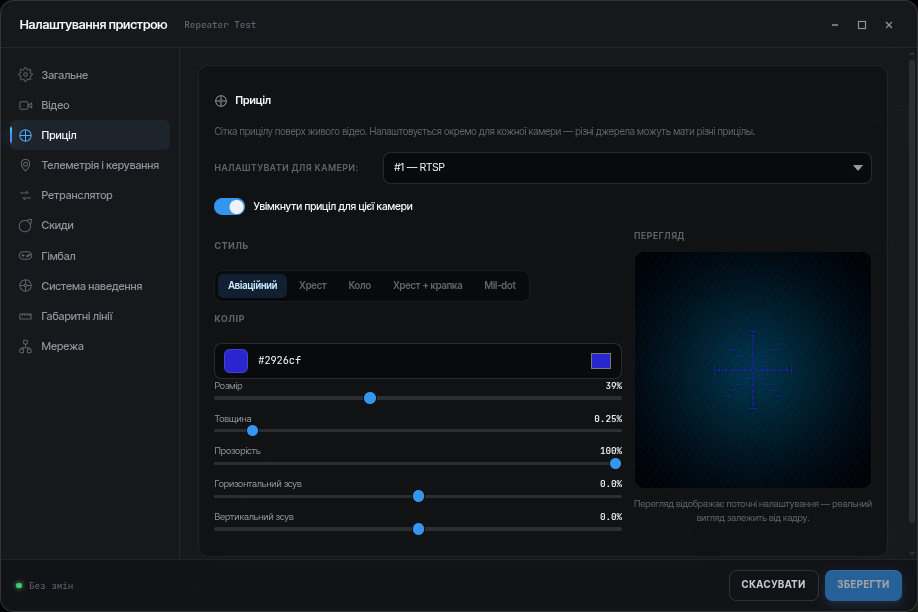The image size is (918, 612).
Task: Expand the dropdown arrow next to RTSP
Action: (x=858, y=168)
